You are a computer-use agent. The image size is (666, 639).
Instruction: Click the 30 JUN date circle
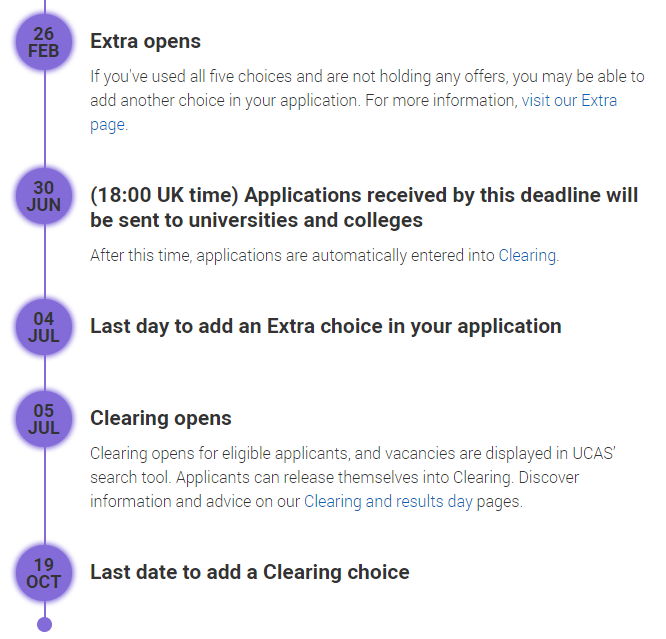pyautogui.click(x=44, y=196)
